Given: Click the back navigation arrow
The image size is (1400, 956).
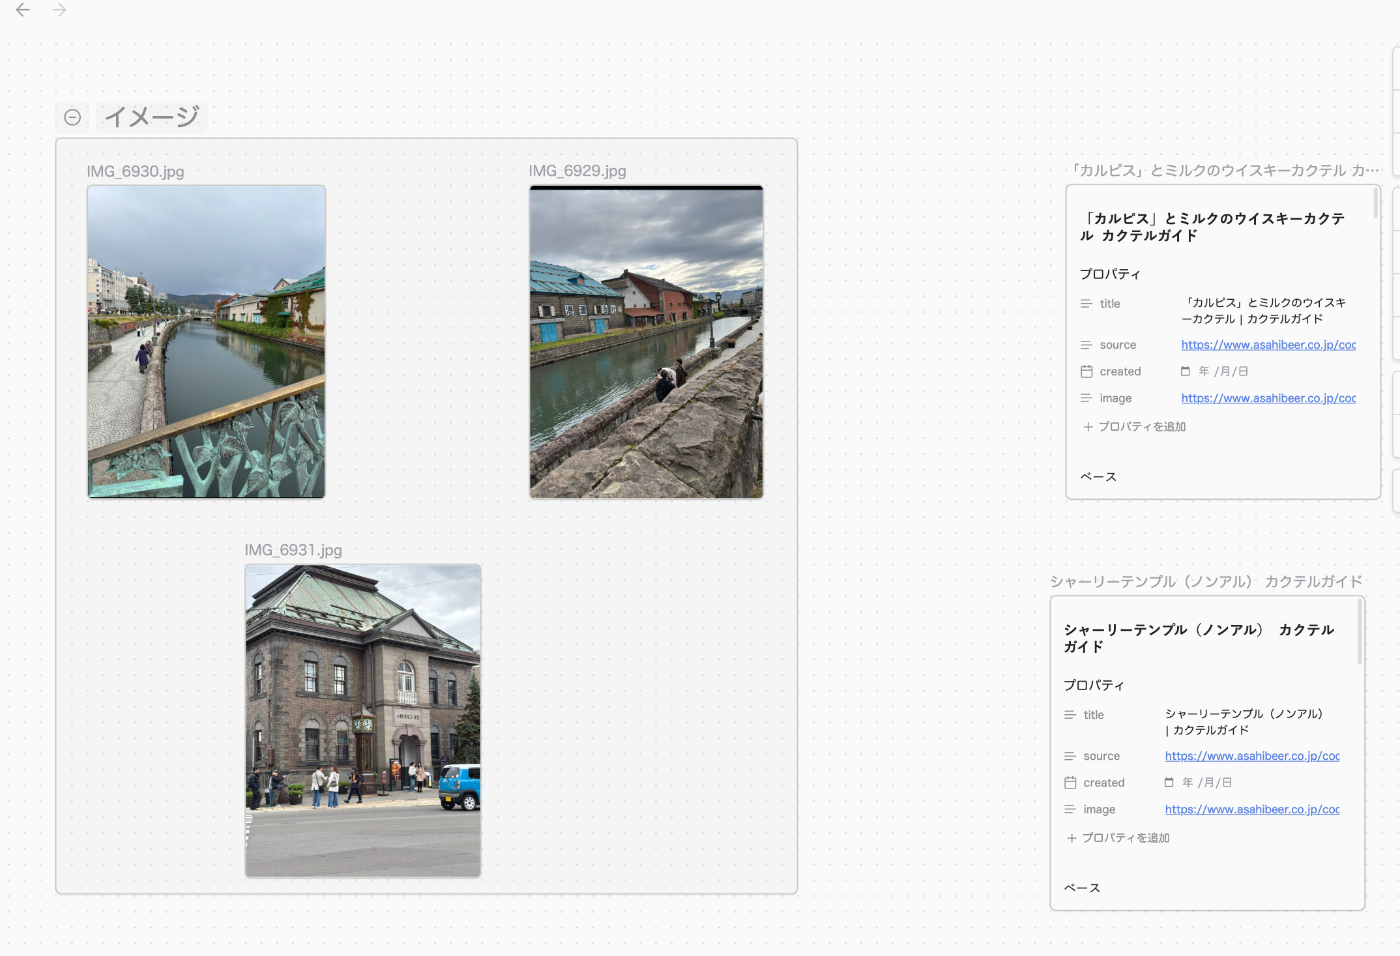Looking at the screenshot, I should [22, 10].
